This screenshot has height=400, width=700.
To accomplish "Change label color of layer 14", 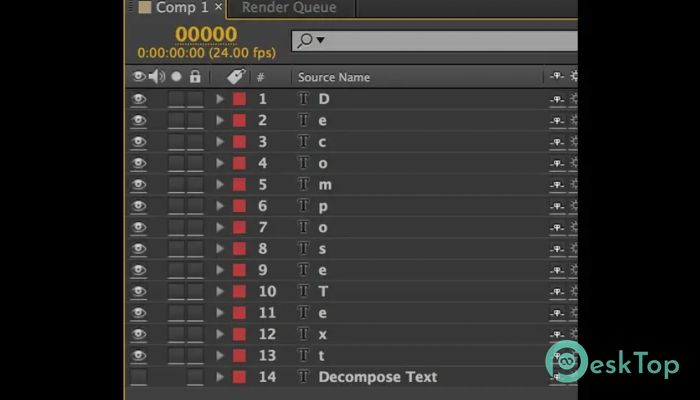I will tap(239, 377).
